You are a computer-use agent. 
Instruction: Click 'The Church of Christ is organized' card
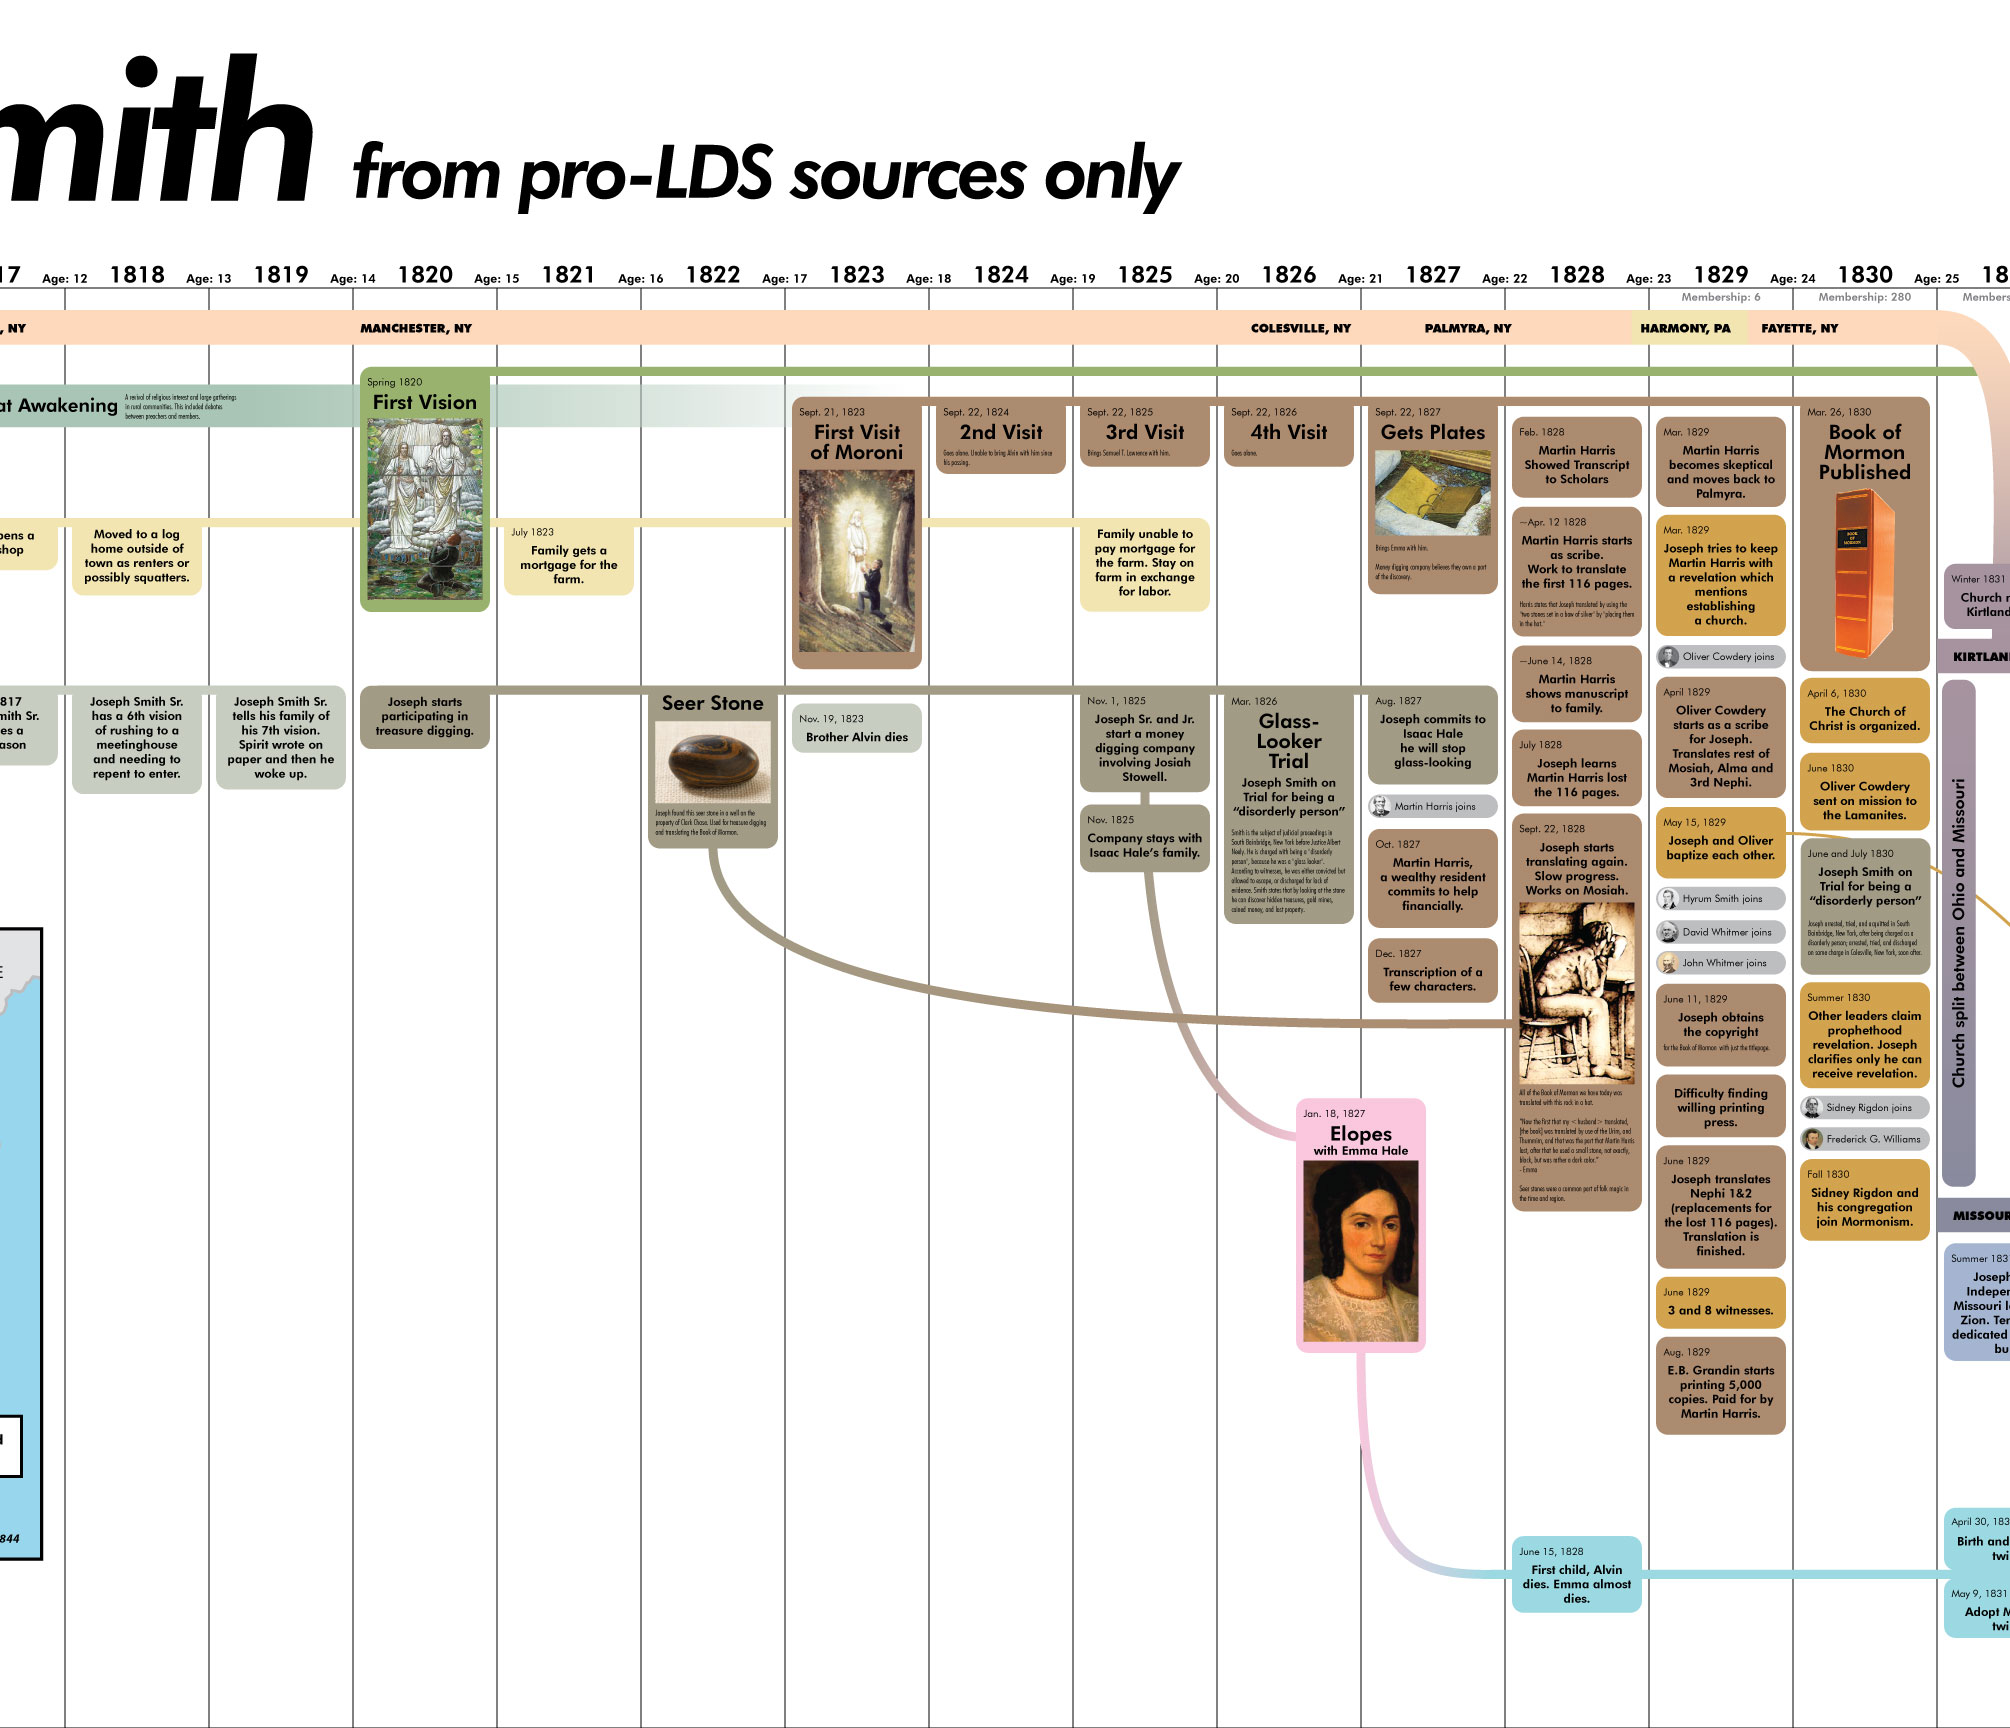[1865, 710]
